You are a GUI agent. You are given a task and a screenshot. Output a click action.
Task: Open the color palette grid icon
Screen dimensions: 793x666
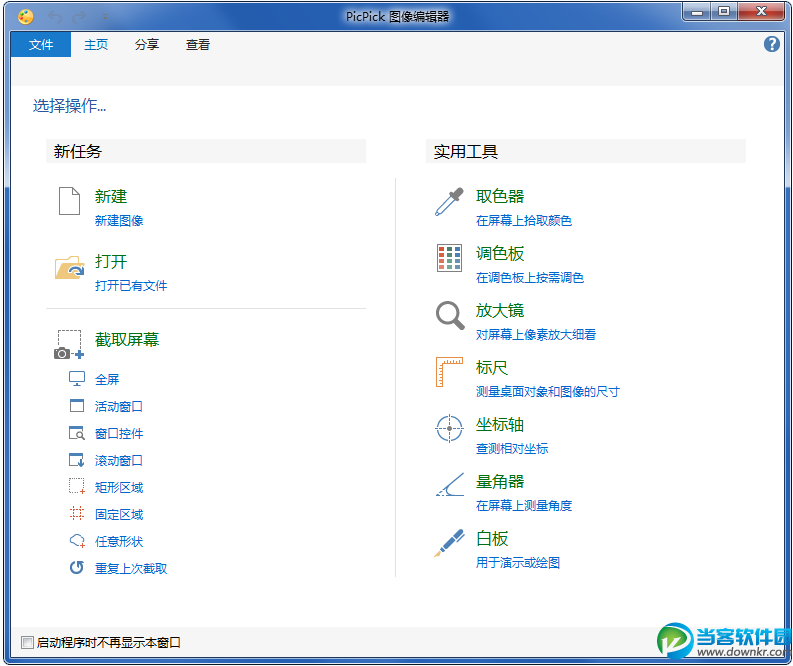tap(449, 258)
